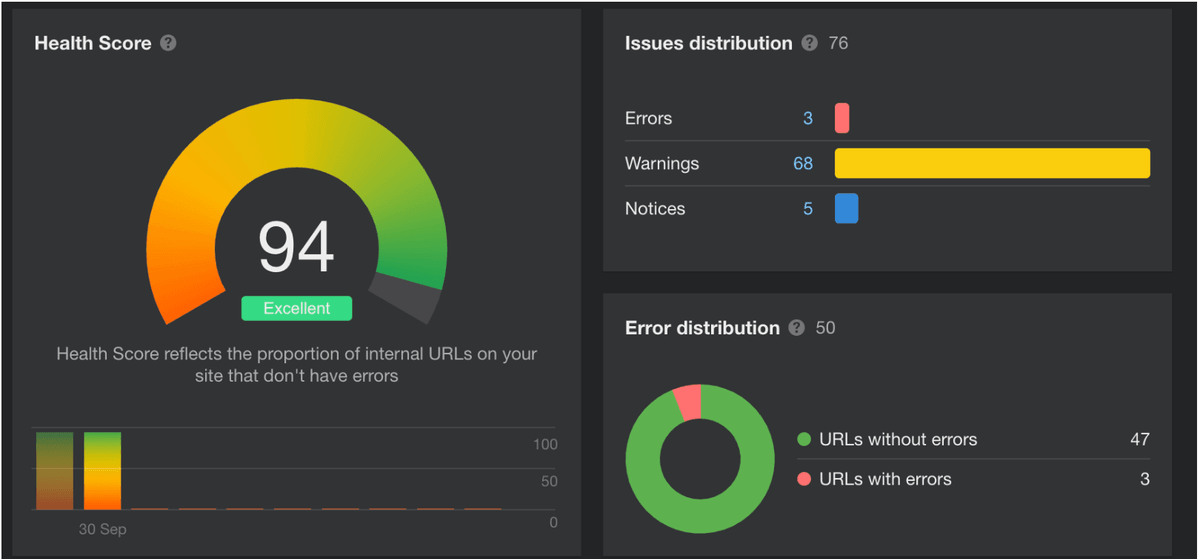The height and width of the screenshot is (559, 1200).
Task: Click the URLs without errors label
Action: click(897, 439)
